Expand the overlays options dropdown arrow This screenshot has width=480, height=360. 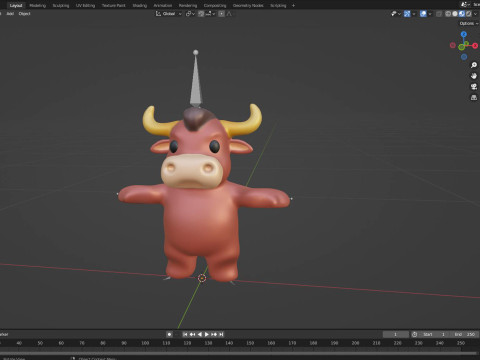click(x=430, y=14)
